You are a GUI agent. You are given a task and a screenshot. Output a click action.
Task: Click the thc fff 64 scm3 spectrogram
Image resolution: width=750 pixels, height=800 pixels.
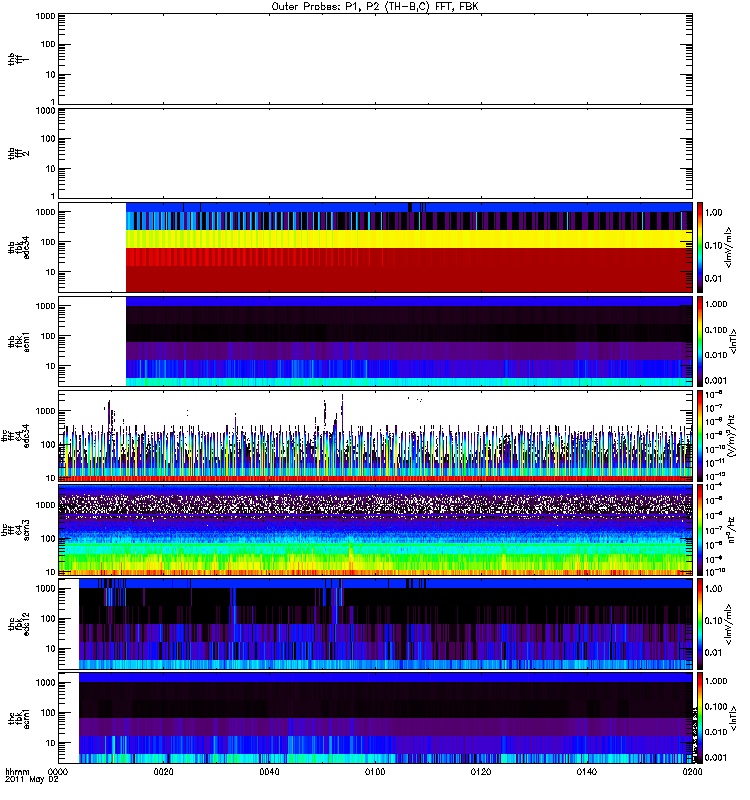[x=376, y=531]
